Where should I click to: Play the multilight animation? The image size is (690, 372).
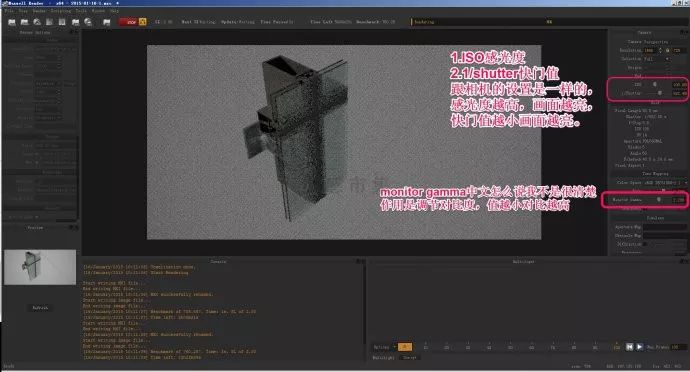(x=639, y=347)
